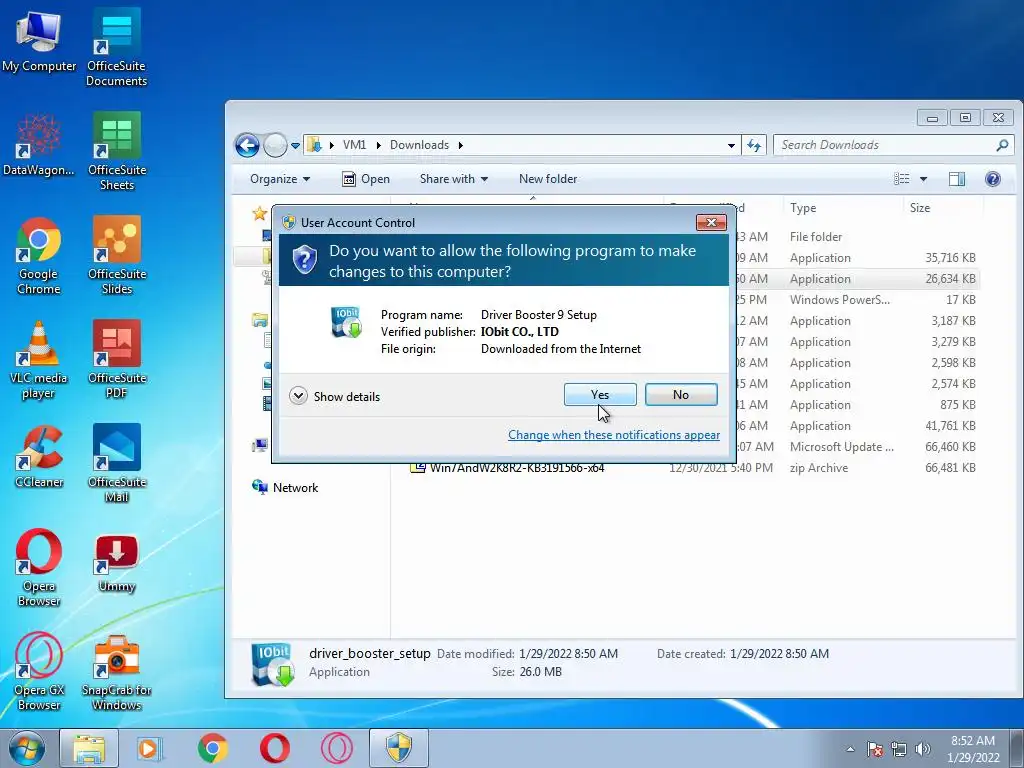Open My Computer desktop icon

tap(39, 40)
